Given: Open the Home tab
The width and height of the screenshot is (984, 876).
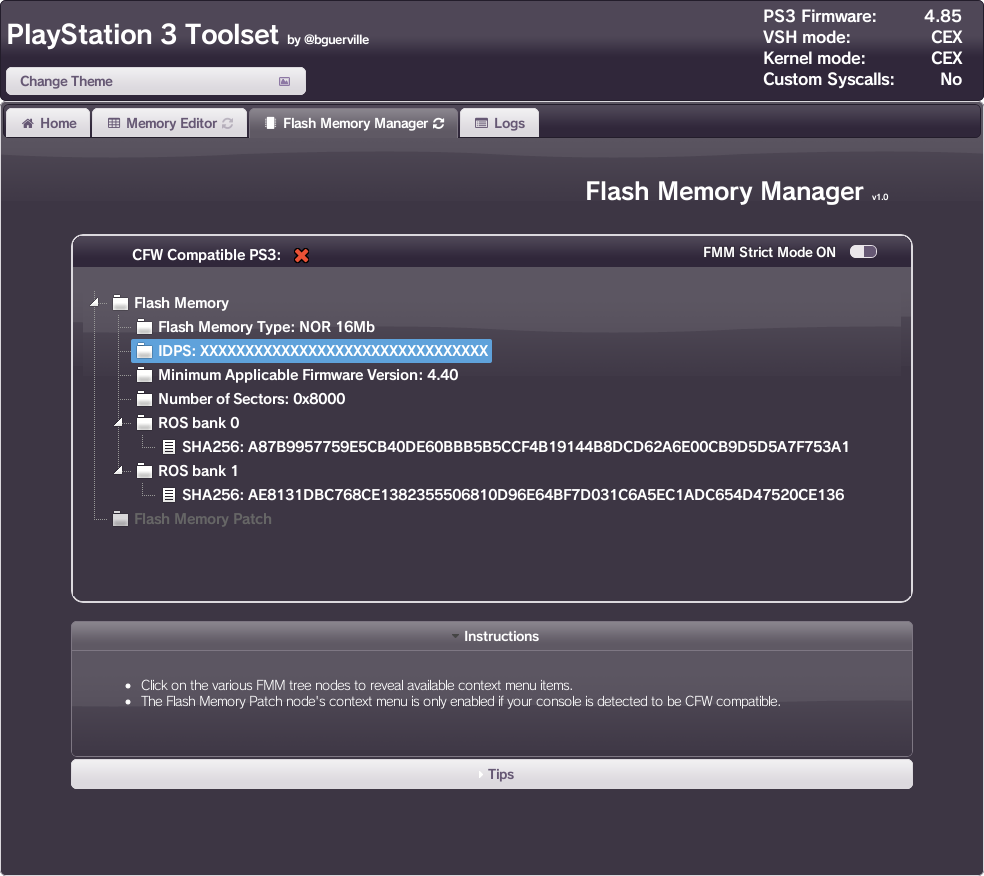Looking at the screenshot, I should pos(49,123).
